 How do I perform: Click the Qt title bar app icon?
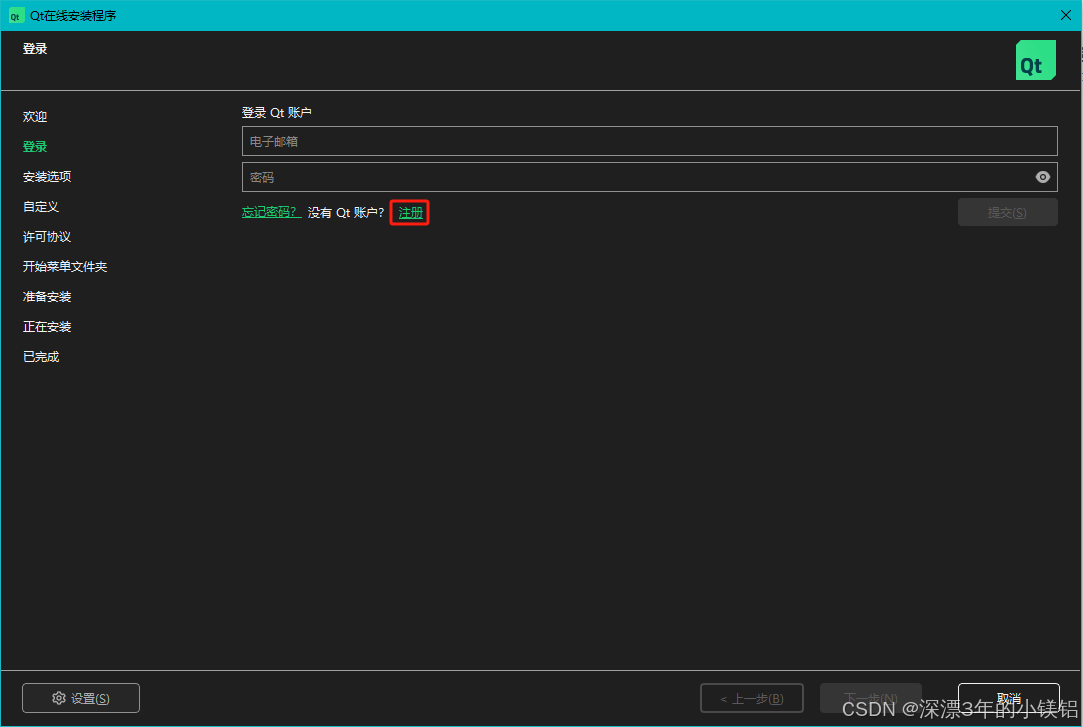coord(16,15)
